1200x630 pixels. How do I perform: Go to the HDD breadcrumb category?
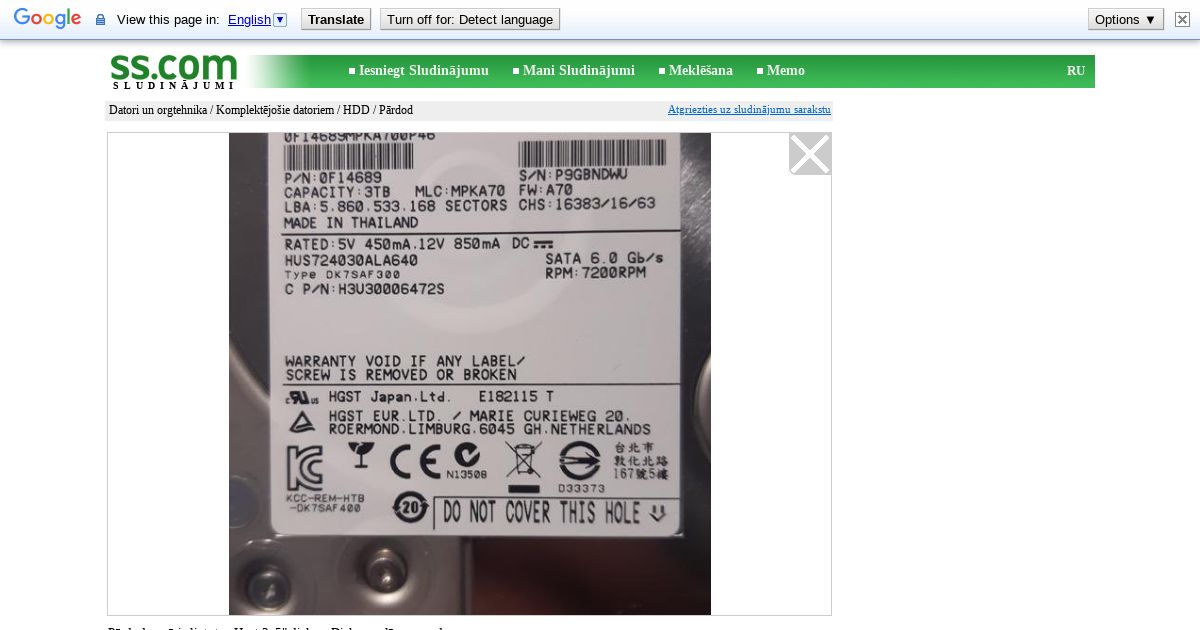356,110
